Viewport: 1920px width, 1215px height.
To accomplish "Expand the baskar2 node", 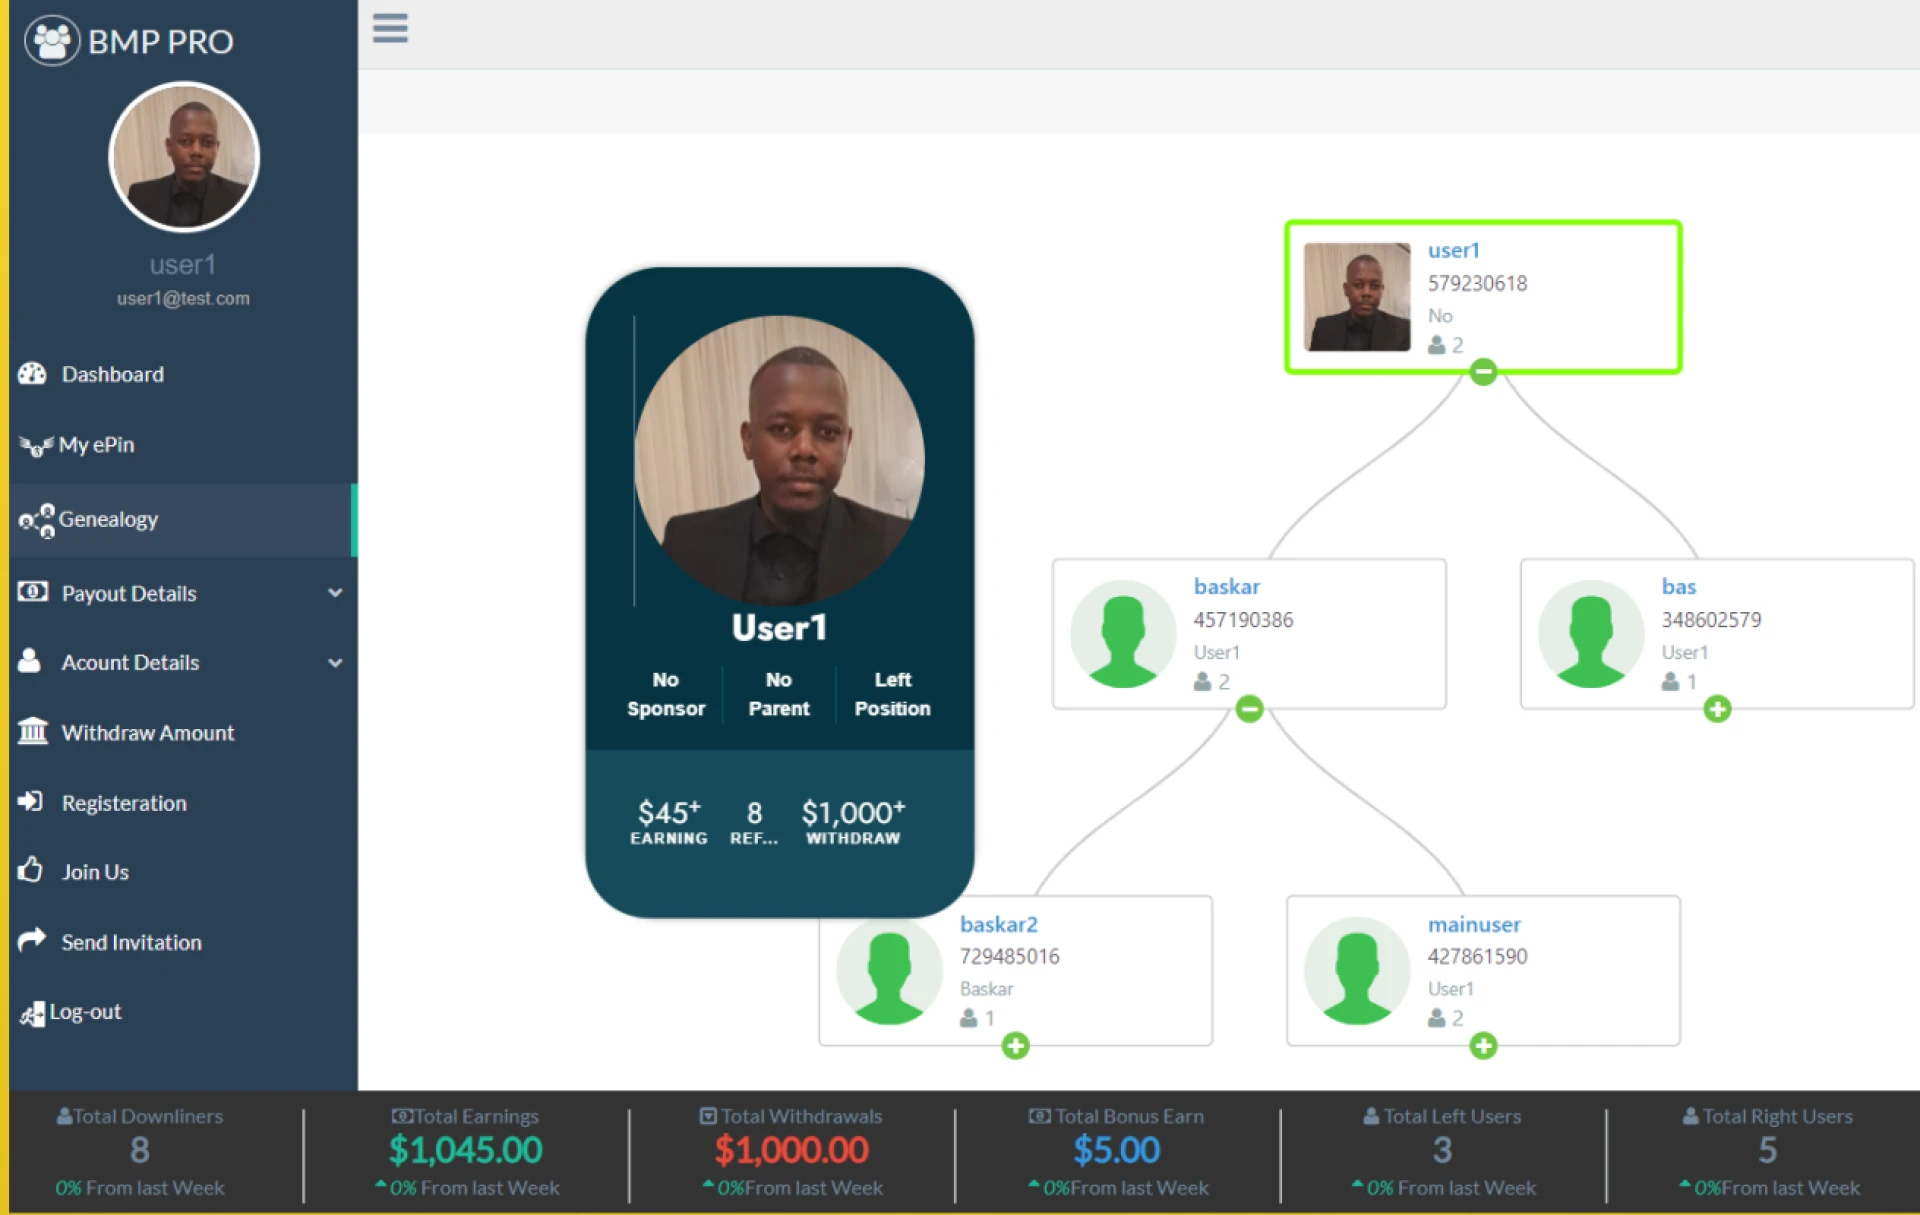I will [1016, 1046].
